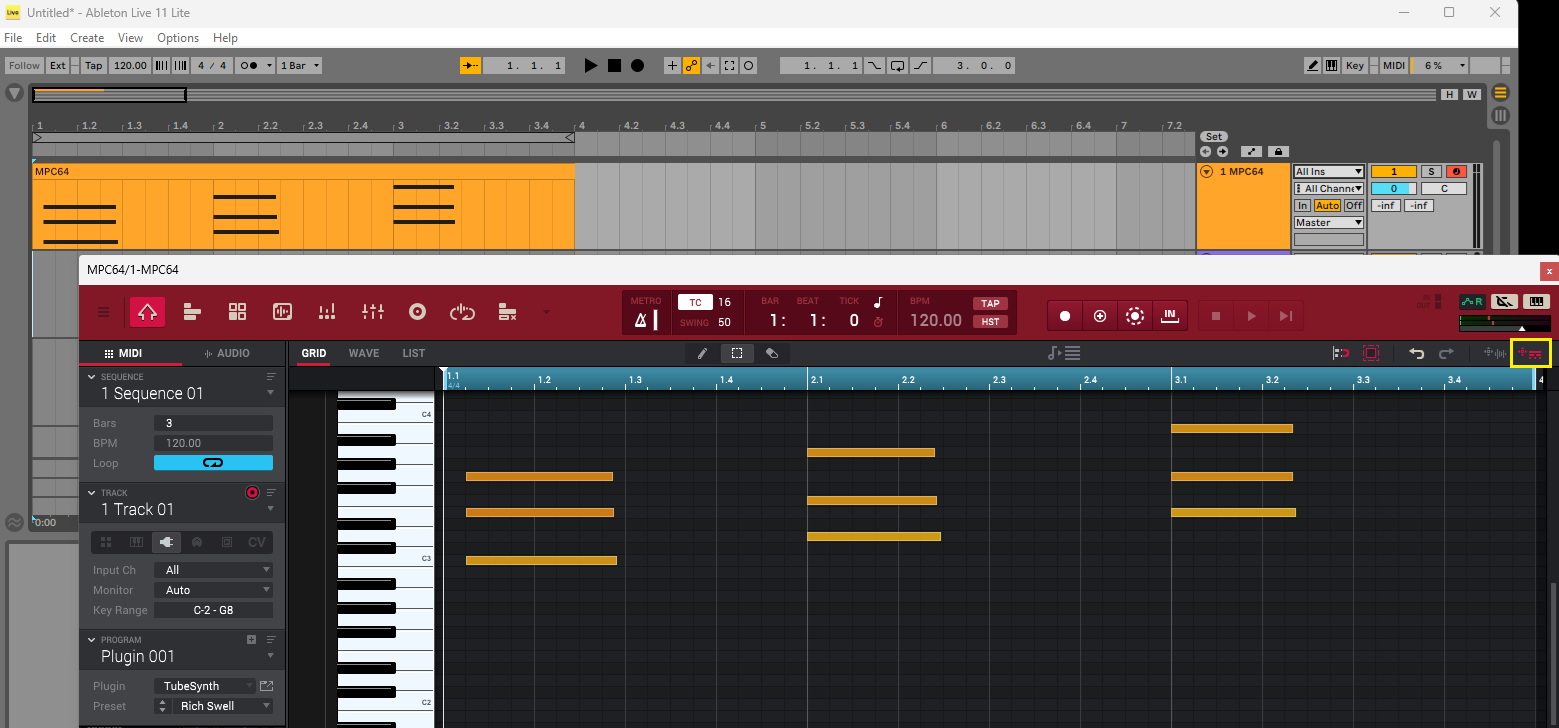The image size is (1559, 728).
Task: Select the pencil draw tool in MPC grid
Action: point(702,353)
